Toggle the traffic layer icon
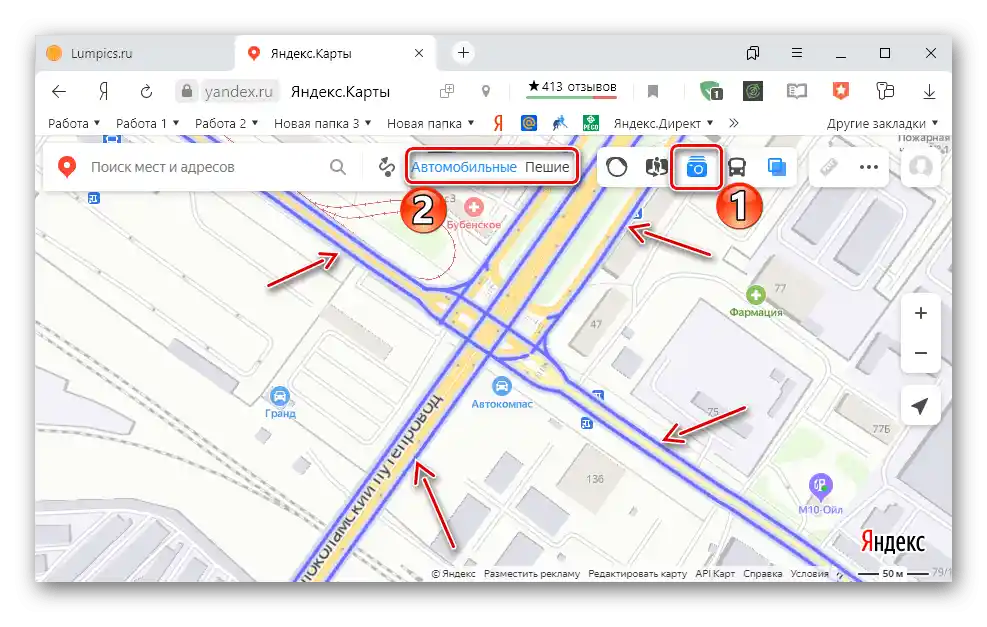The width and height of the screenshot is (987, 627). click(x=616, y=167)
